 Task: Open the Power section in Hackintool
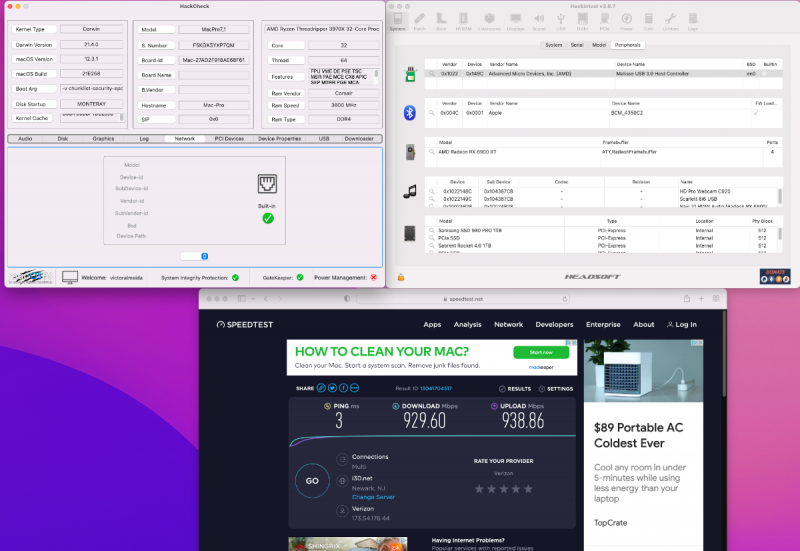click(627, 21)
